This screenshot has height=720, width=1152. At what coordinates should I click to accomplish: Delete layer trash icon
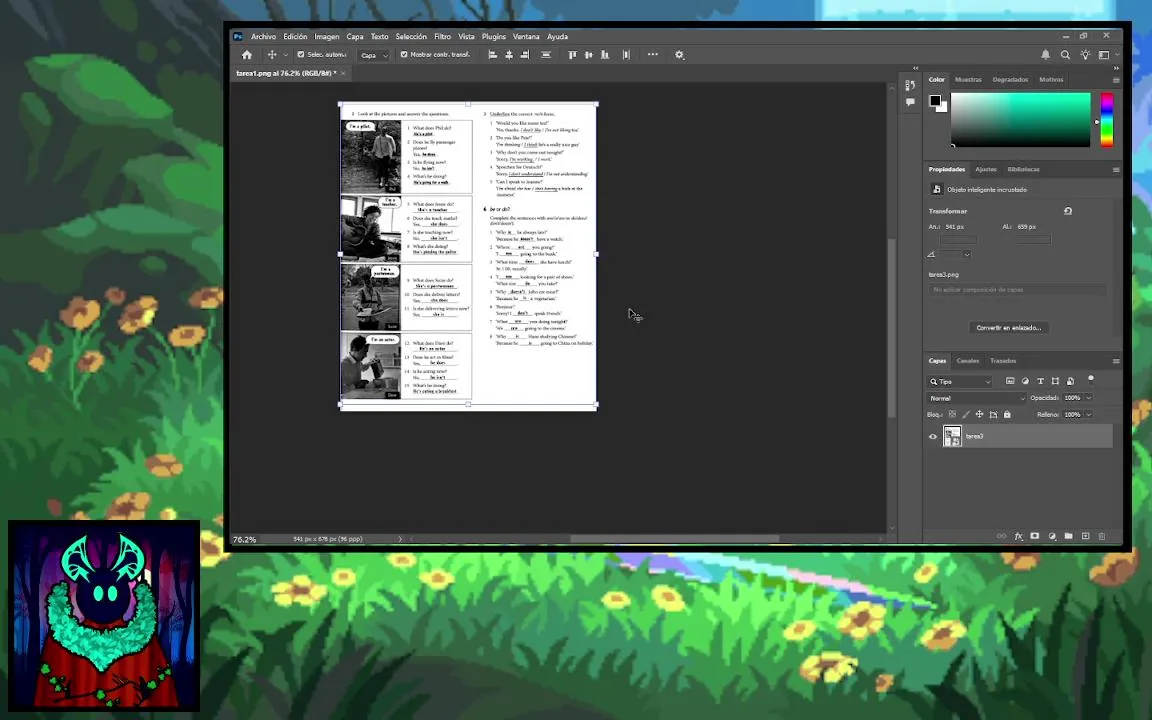(1102, 536)
